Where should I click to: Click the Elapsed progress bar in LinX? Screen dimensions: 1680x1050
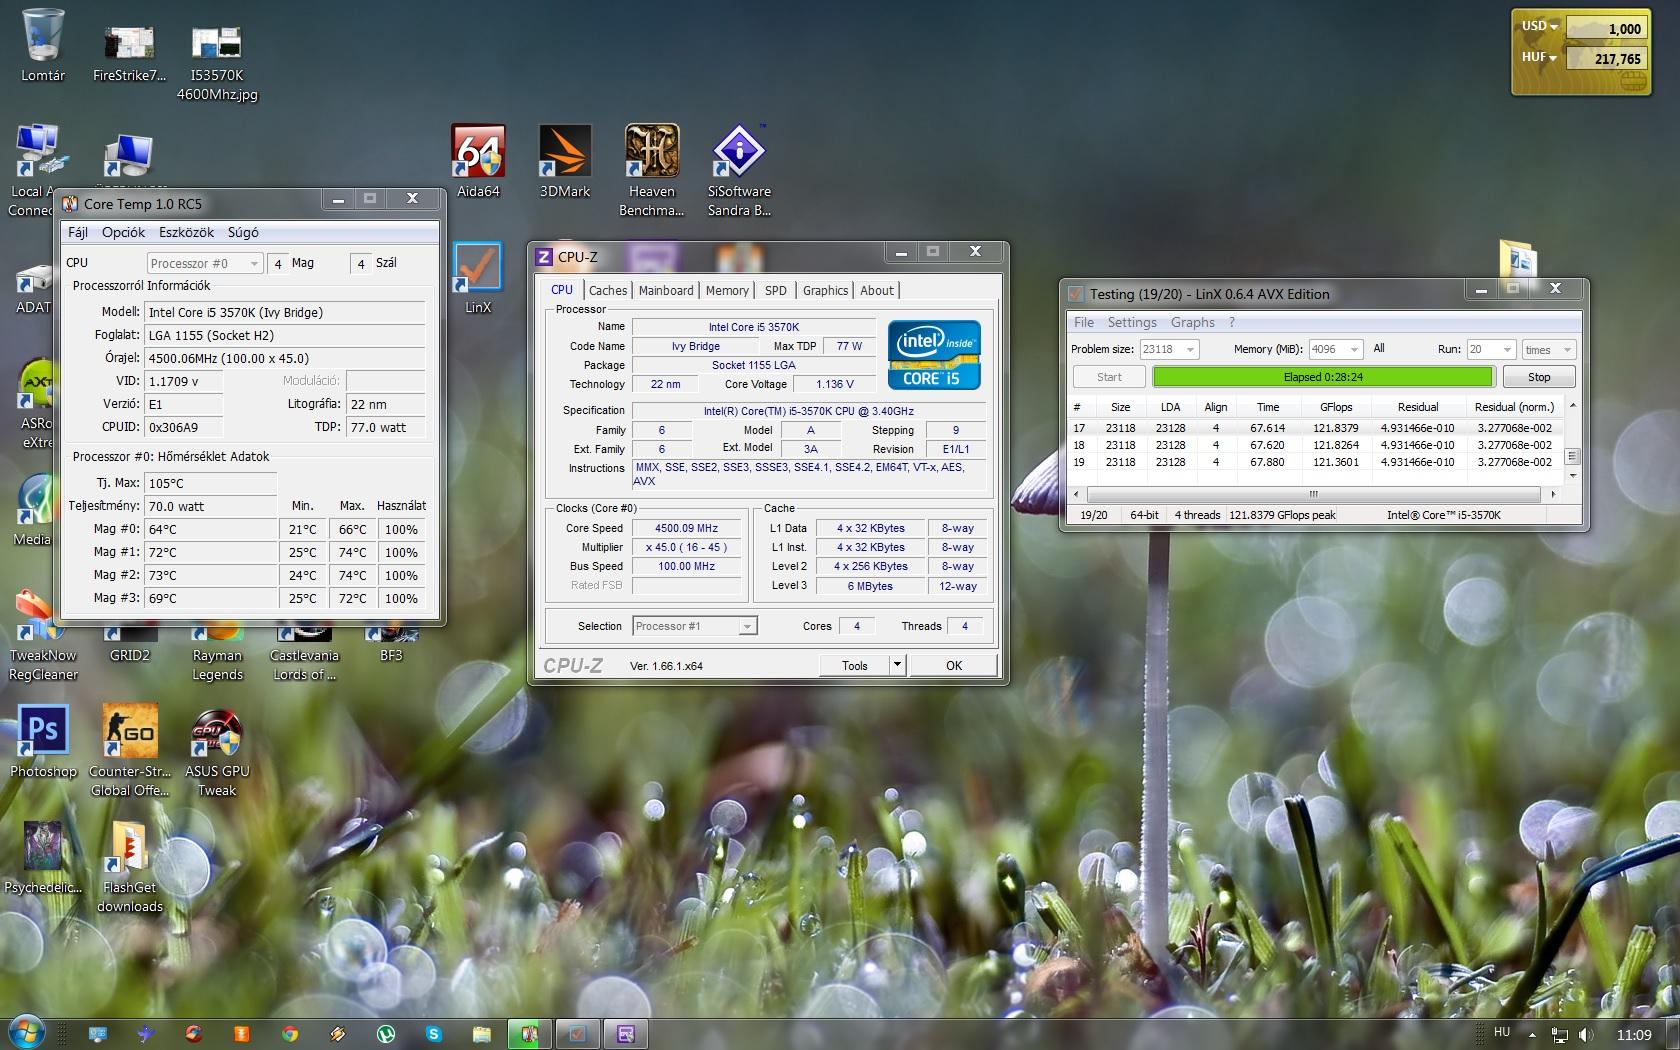pos(1323,377)
